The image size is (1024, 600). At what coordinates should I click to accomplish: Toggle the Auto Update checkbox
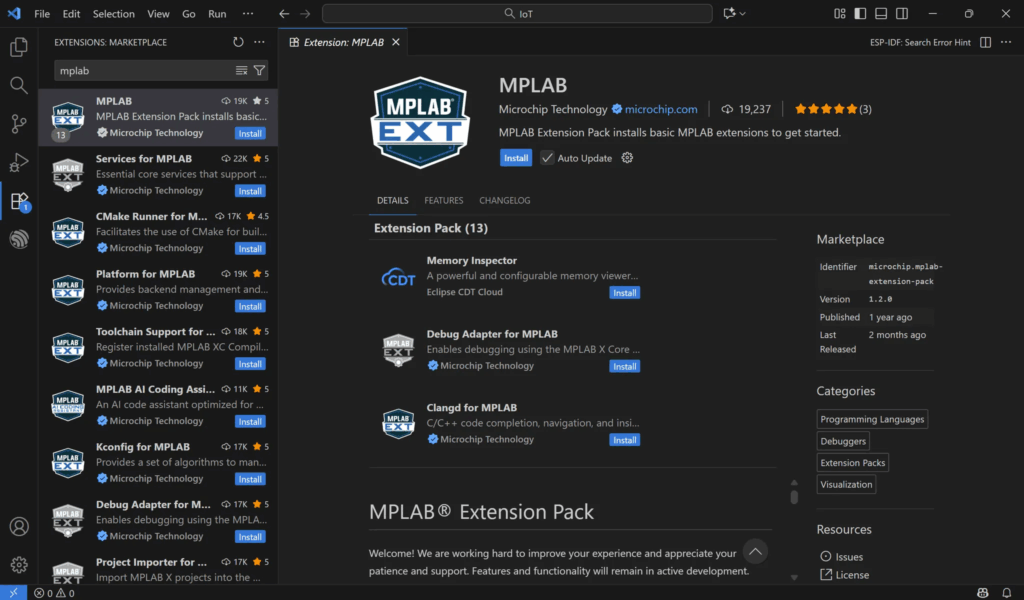pyautogui.click(x=547, y=158)
